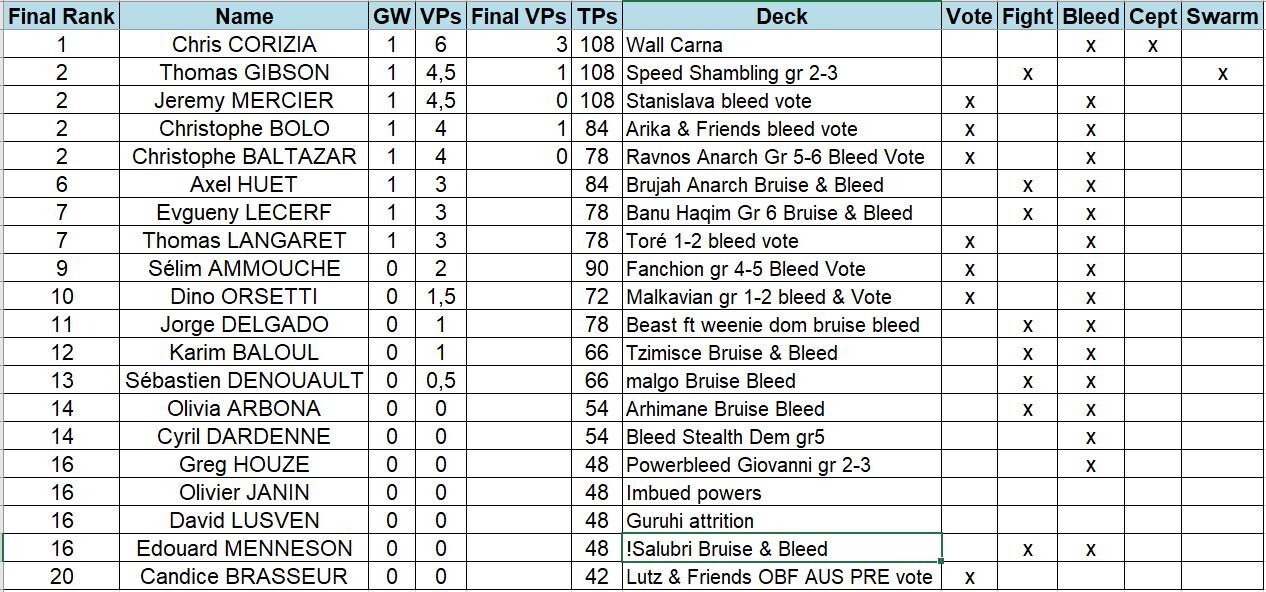Select the Candice BRASSEUR name cell
Viewport: 1266px width, 592px height.
pos(244,577)
